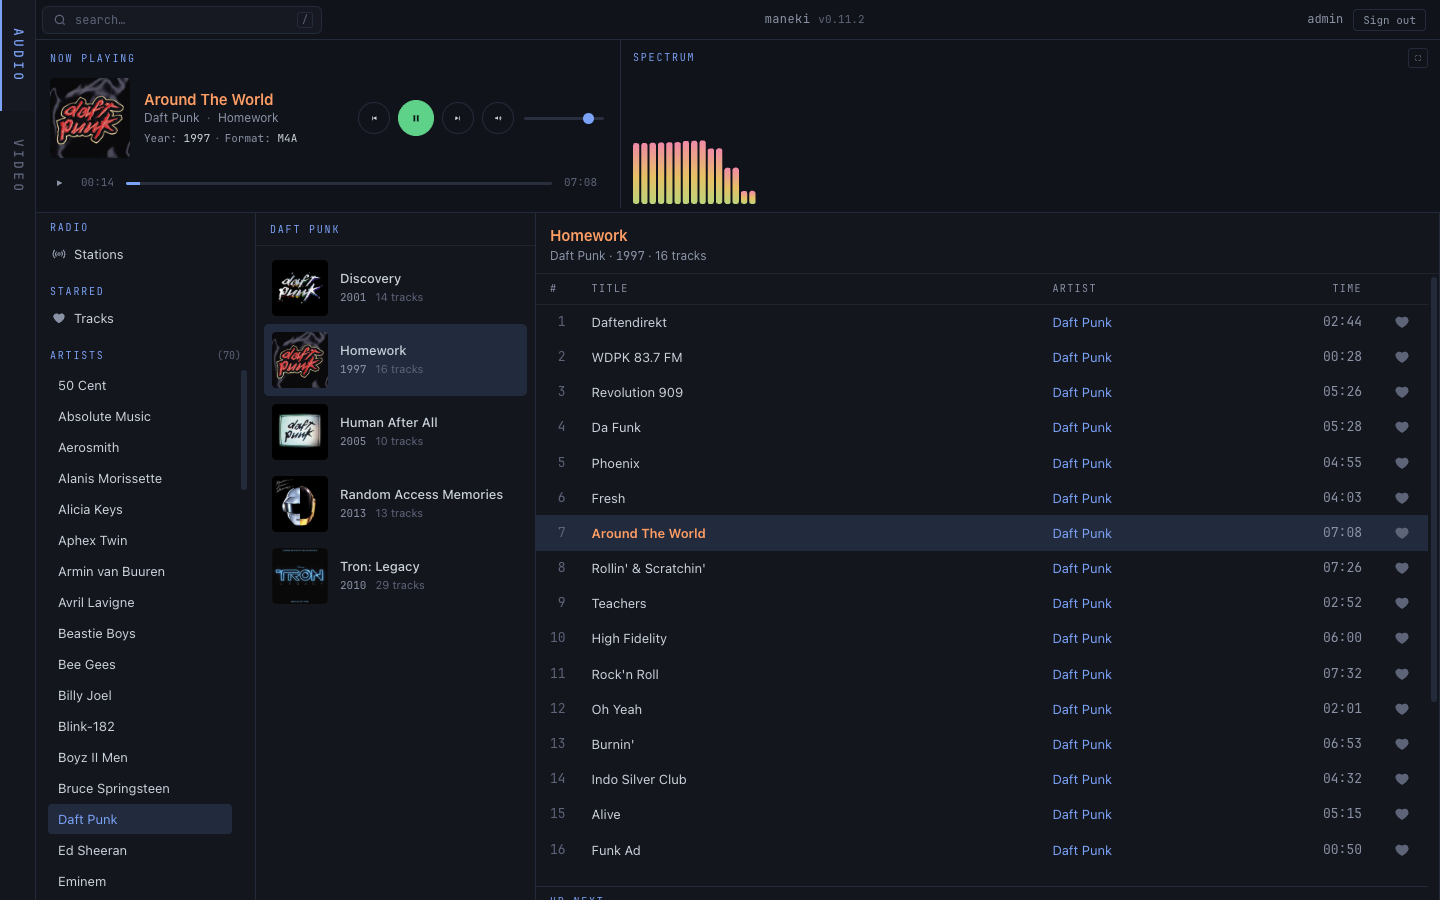
Task: Toggle heart for Oh Yeah
Action: tap(1402, 709)
